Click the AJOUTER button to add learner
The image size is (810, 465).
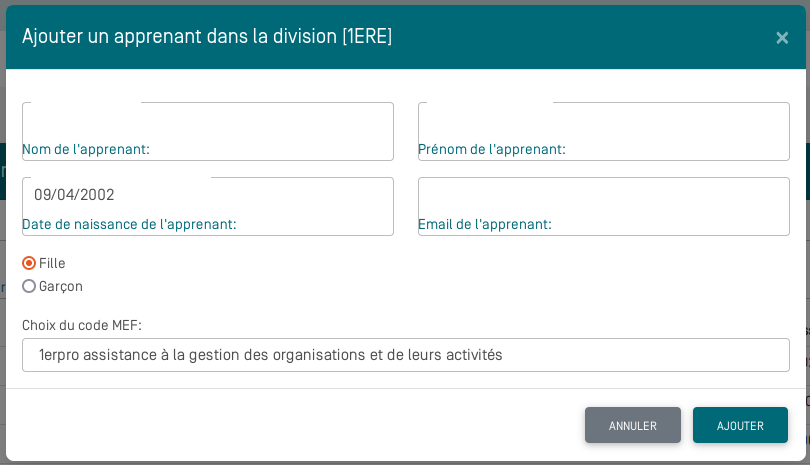click(x=740, y=425)
